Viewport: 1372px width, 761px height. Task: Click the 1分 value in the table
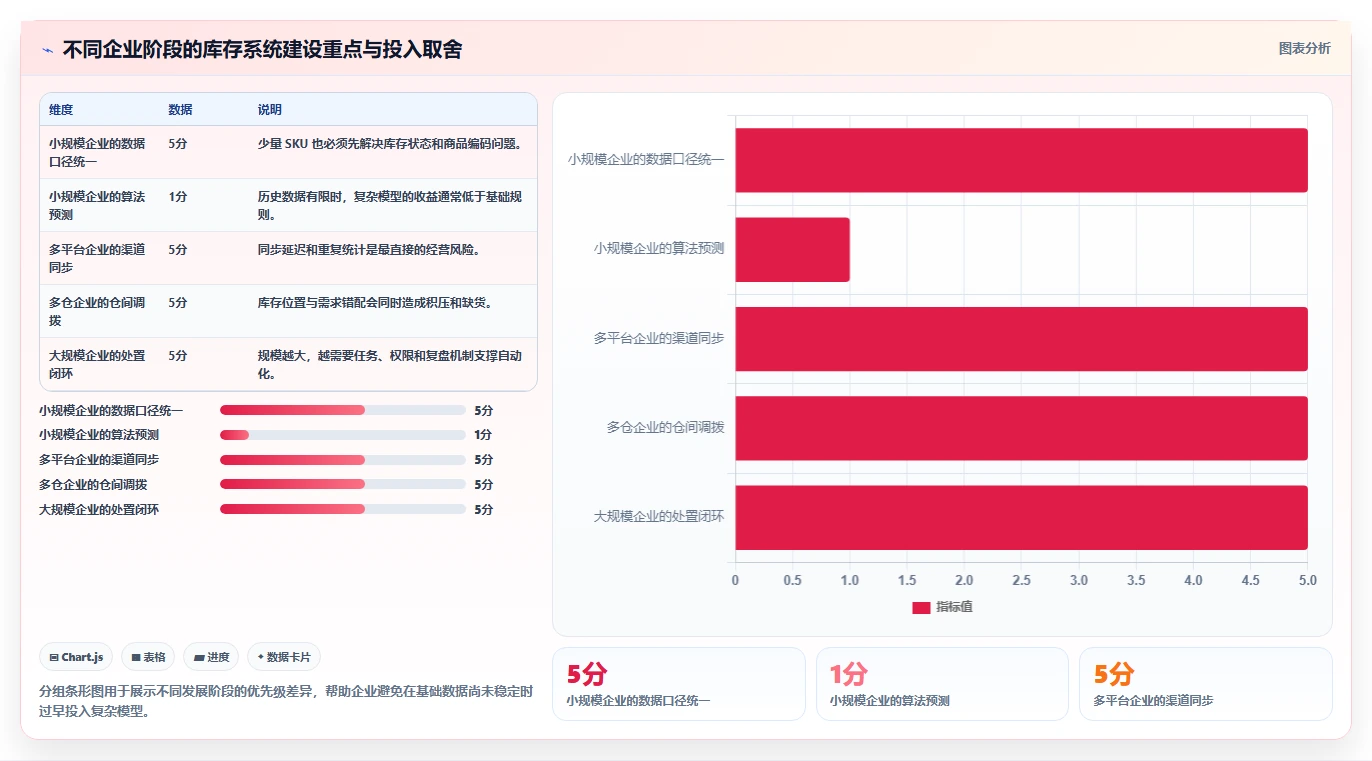[178, 197]
